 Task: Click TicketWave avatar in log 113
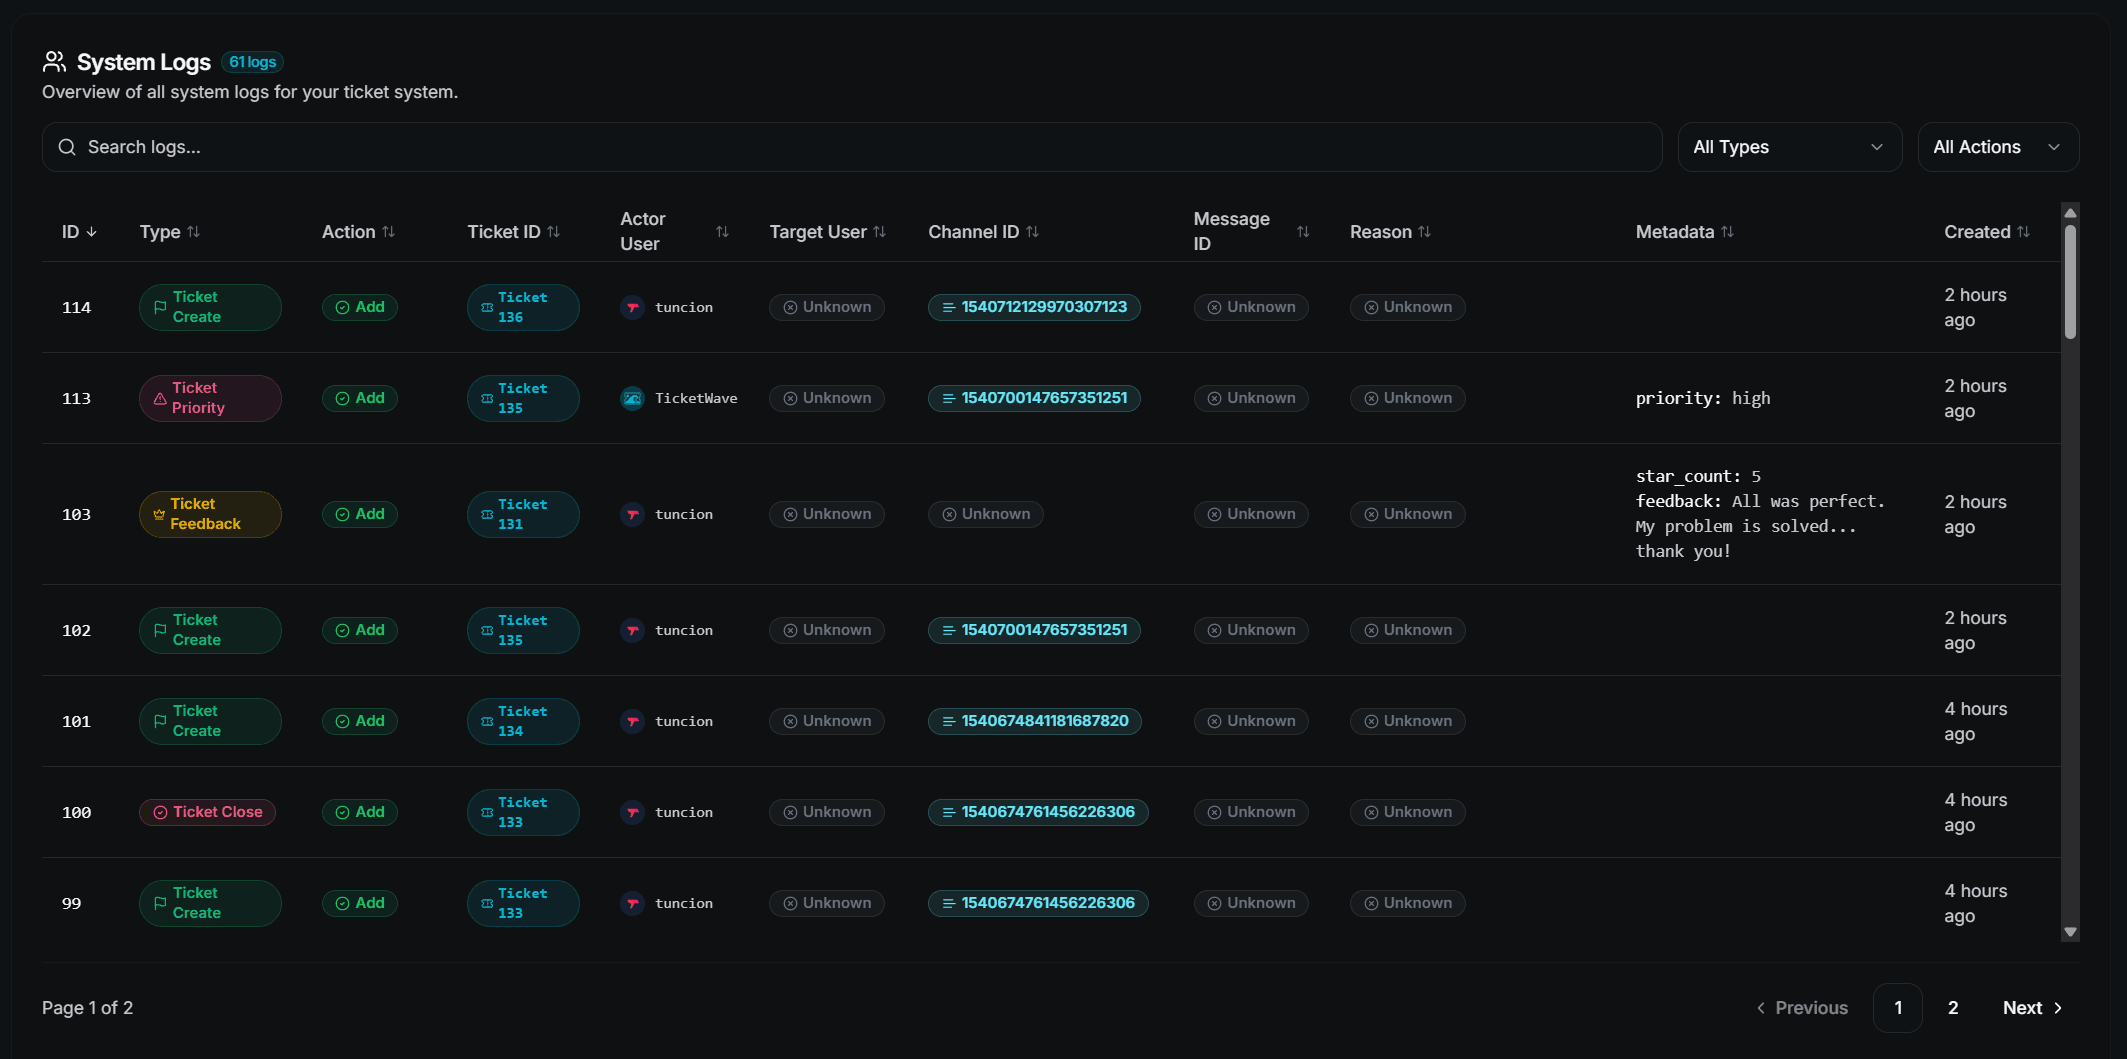[632, 398]
